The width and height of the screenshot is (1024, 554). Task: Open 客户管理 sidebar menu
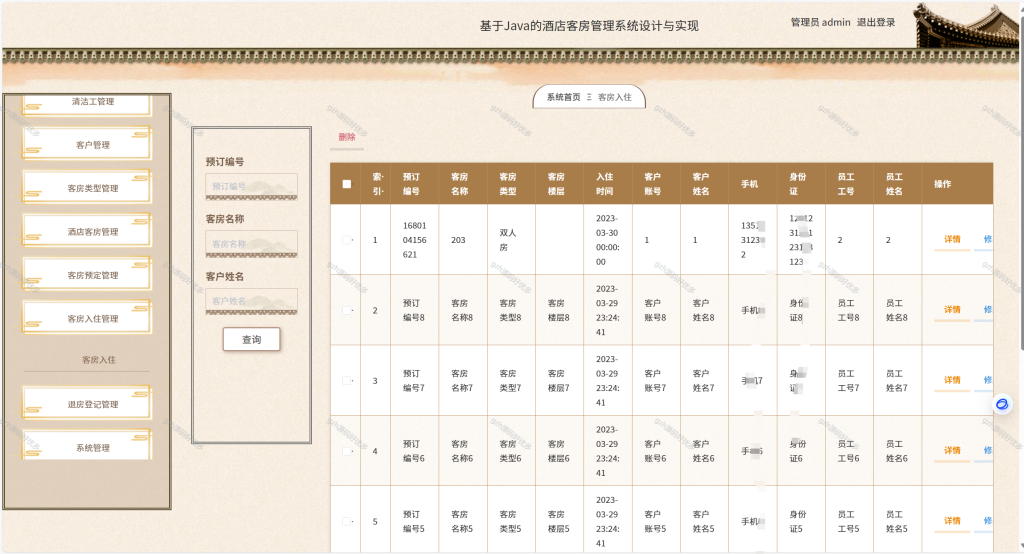pyautogui.click(x=87, y=144)
